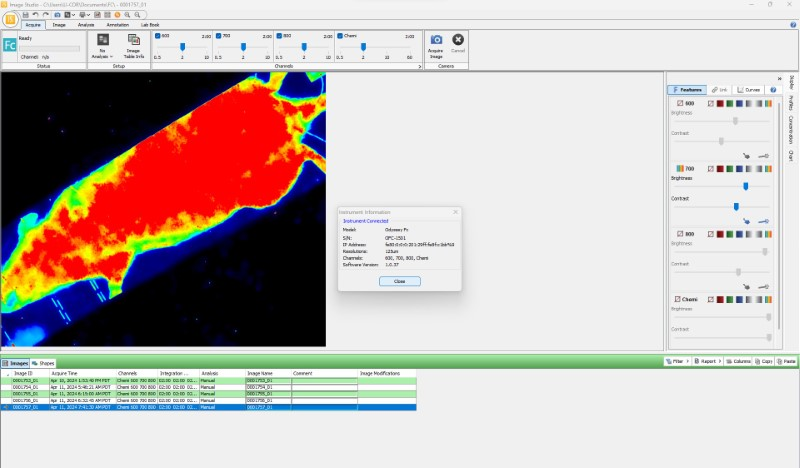Open the print dropdown in quick access toolbar
The width and height of the screenshot is (800, 468).
click(x=83, y=15)
